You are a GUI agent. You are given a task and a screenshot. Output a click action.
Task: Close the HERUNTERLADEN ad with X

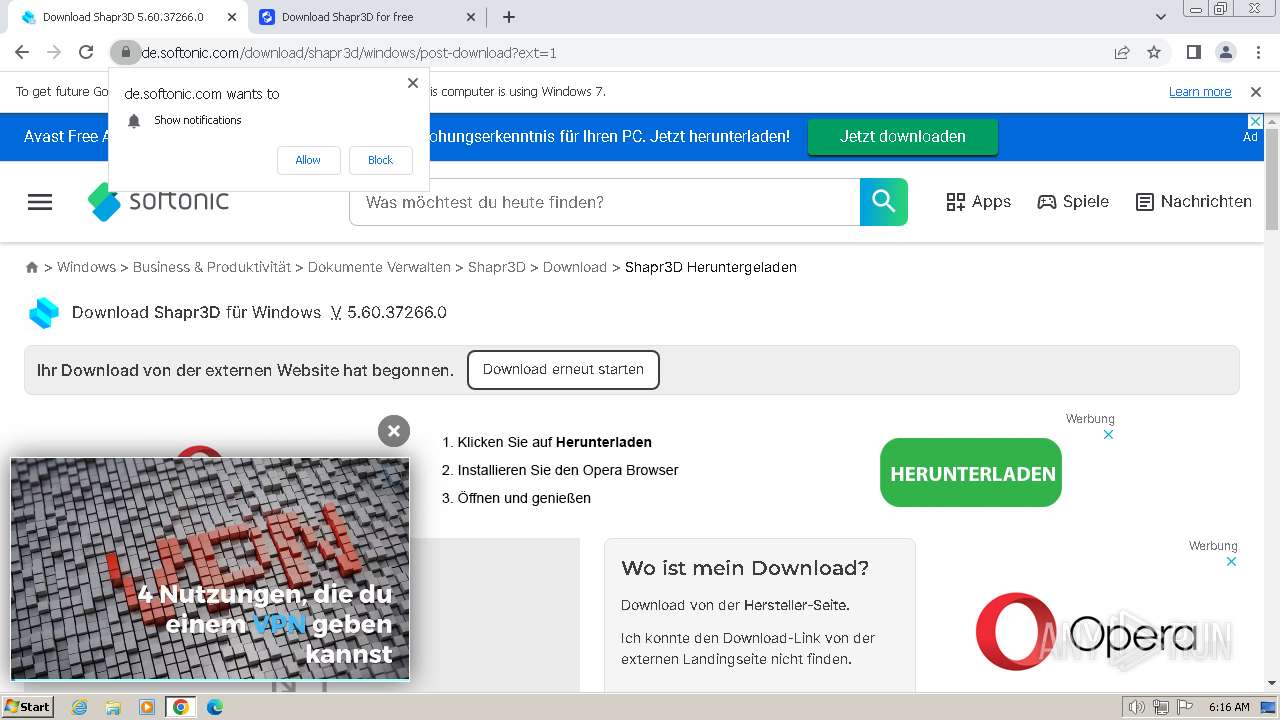(1108, 434)
